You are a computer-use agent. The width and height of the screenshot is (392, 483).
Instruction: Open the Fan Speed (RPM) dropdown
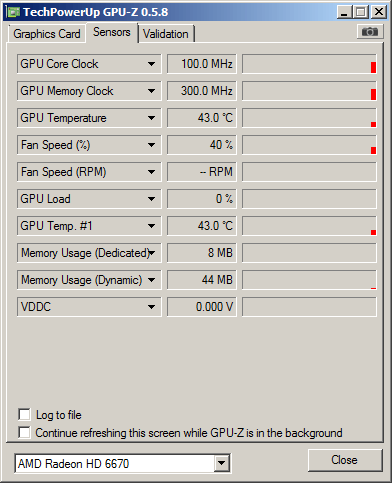(151, 172)
